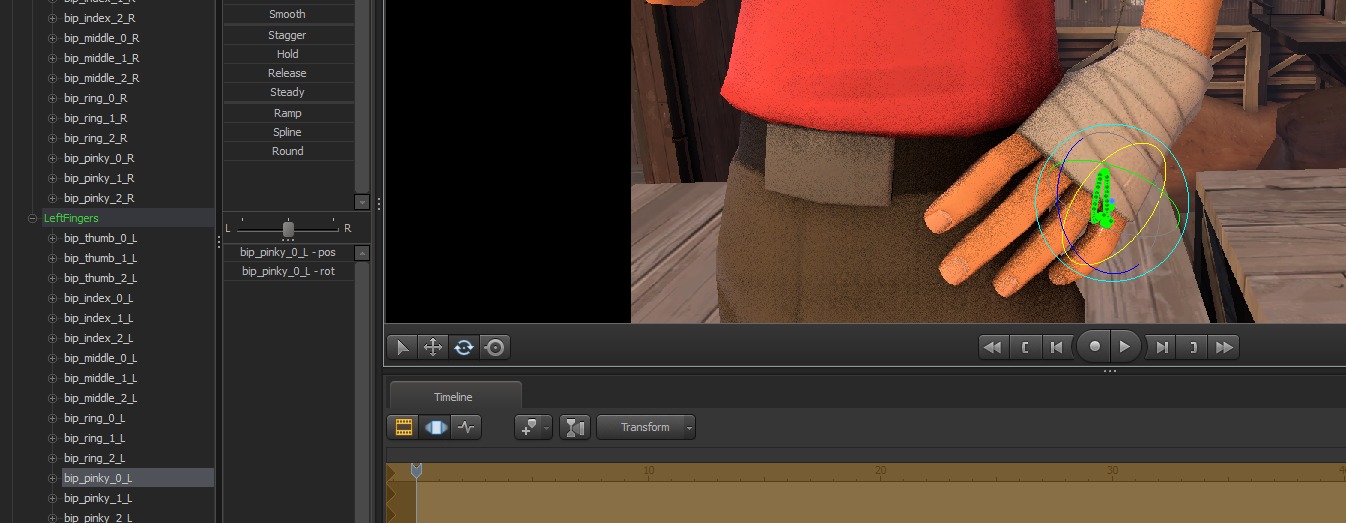This screenshot has width=1346, height=523.
Task: Select bip_ring_0_L in the bone list
Action: click(95, 418)
